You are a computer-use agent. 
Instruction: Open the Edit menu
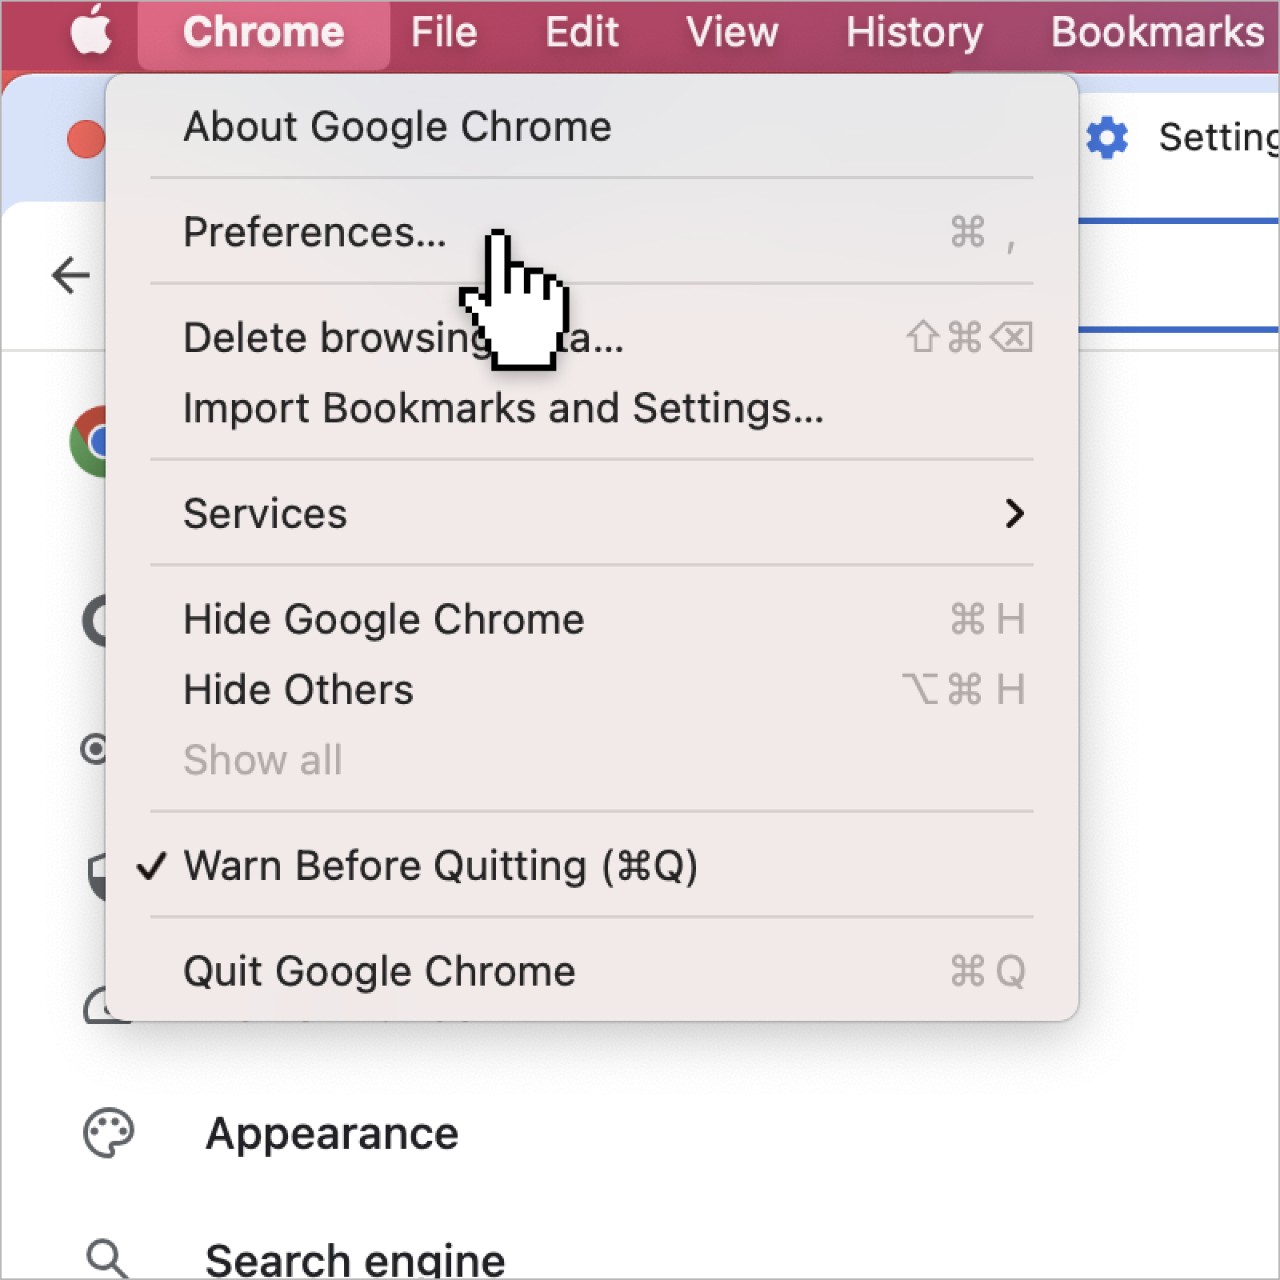tap(581, 32)
